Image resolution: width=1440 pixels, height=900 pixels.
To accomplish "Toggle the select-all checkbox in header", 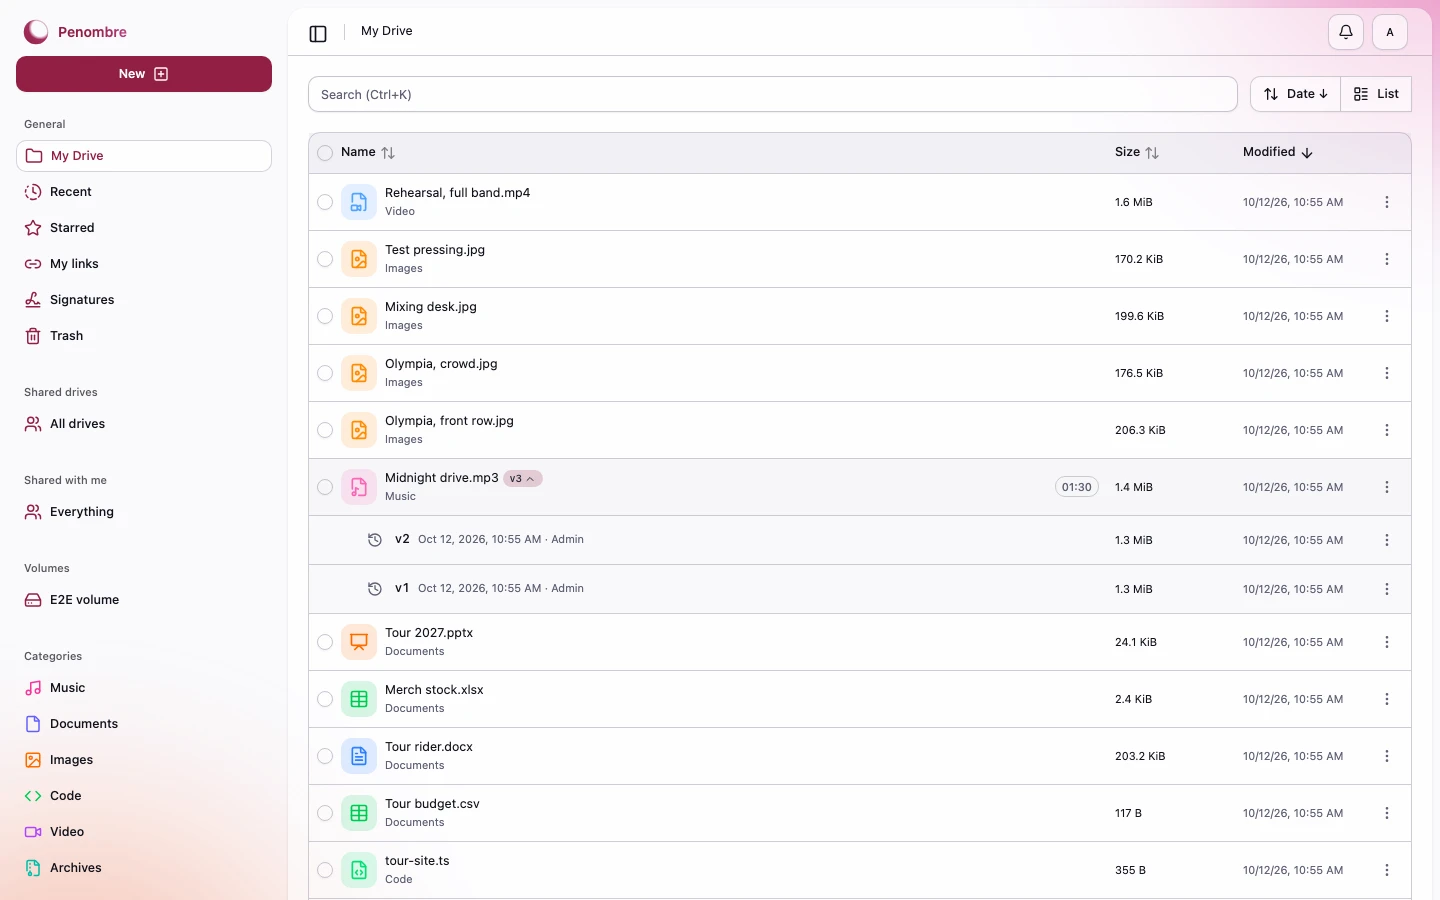I will pyautogui.click(x=325, y=153).
